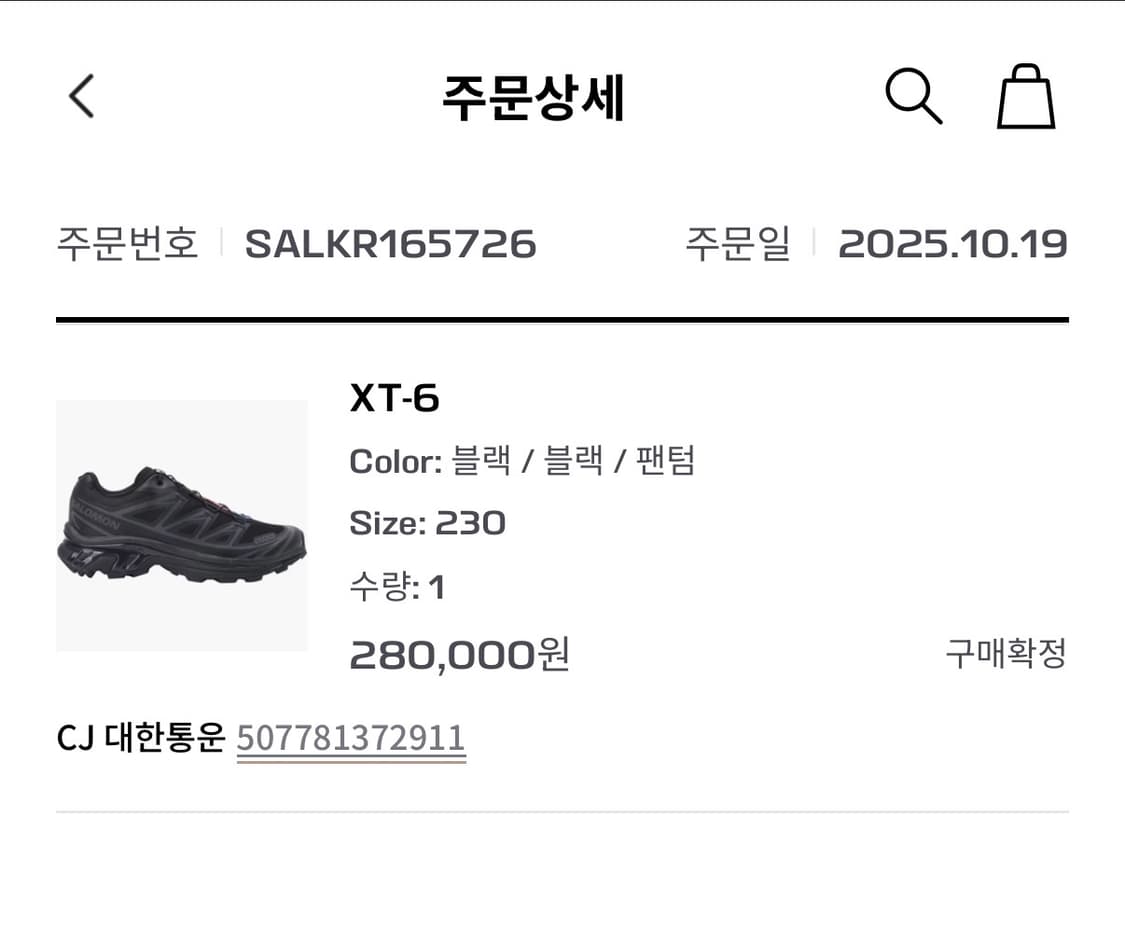Click the 280,000원 price
The width and height of the screenshot is (1125, 940).
click(459, 655)
